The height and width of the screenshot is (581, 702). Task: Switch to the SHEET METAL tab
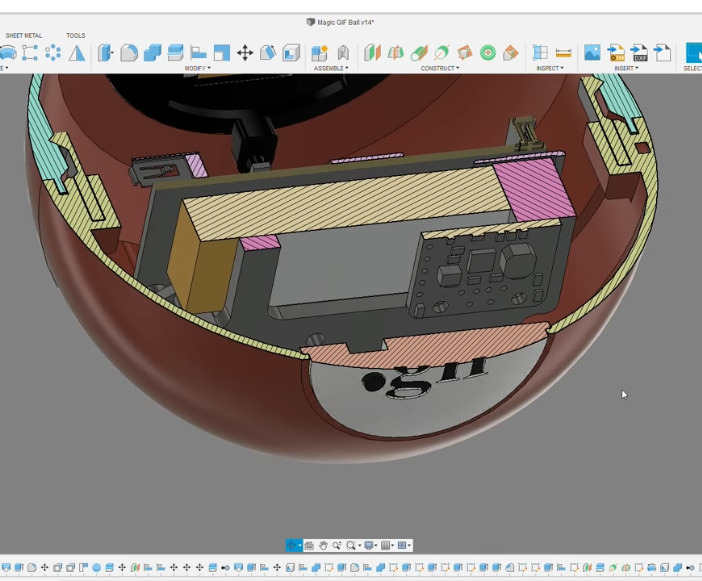click(x=24, y=35)
